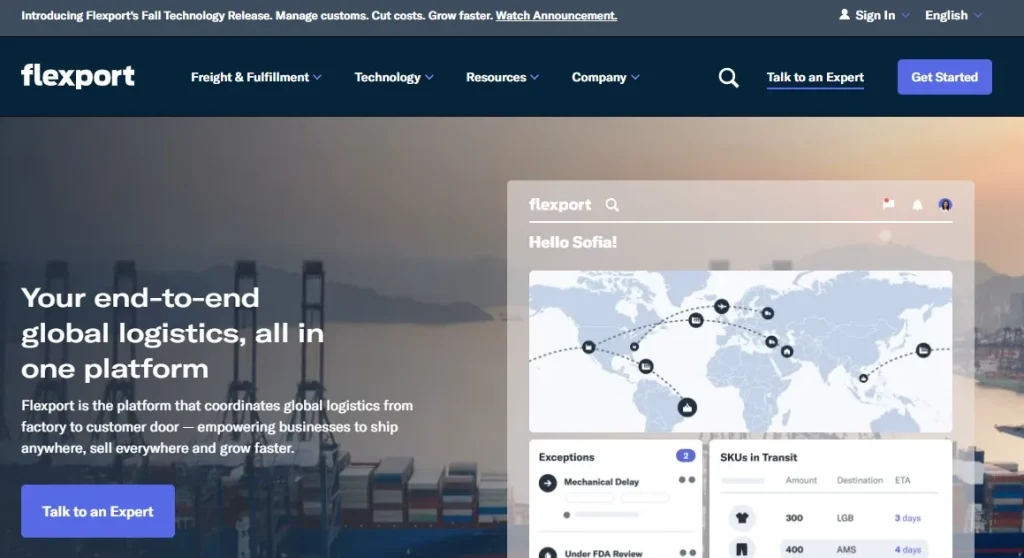The width and height of the screenshot is (1024, 558).
Task: Click the Mechanical Delay progress bar
Action: pyautogui.click(x=602, y=515)
